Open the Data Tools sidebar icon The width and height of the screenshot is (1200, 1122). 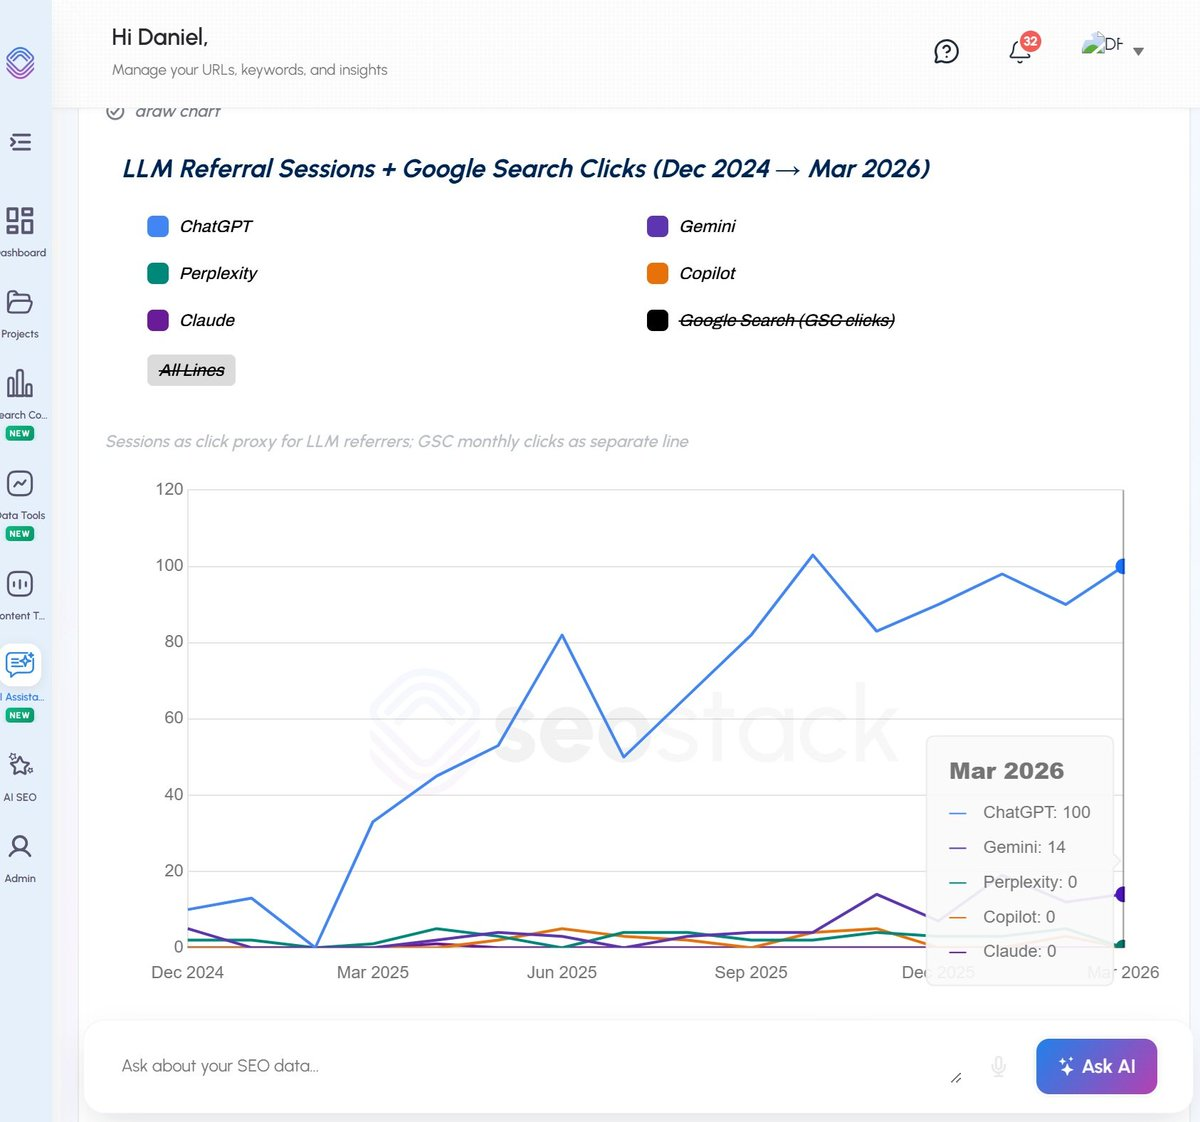pos(20,484)
